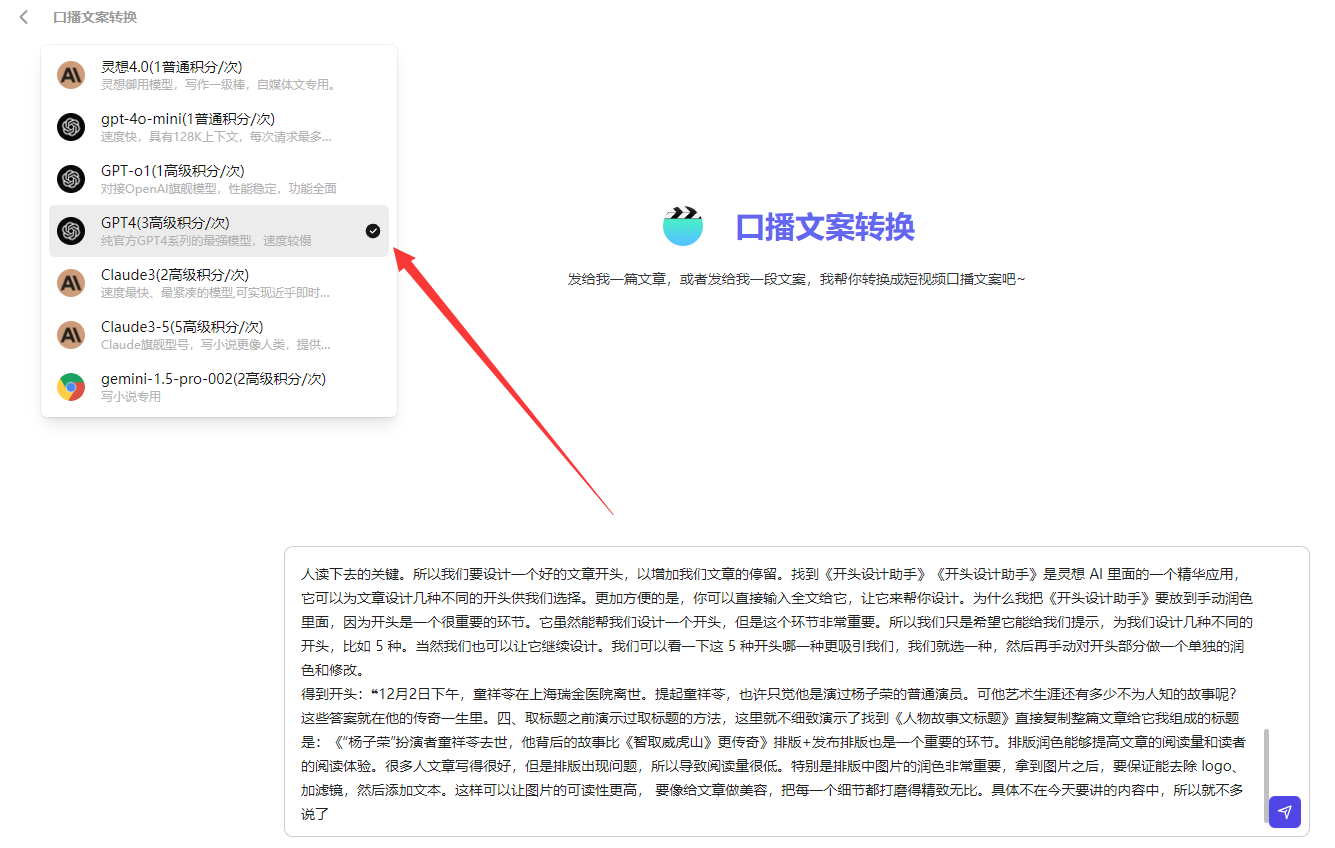Pick GPT-o1 model from the list

pyautogui.click(x=219, y=179)
